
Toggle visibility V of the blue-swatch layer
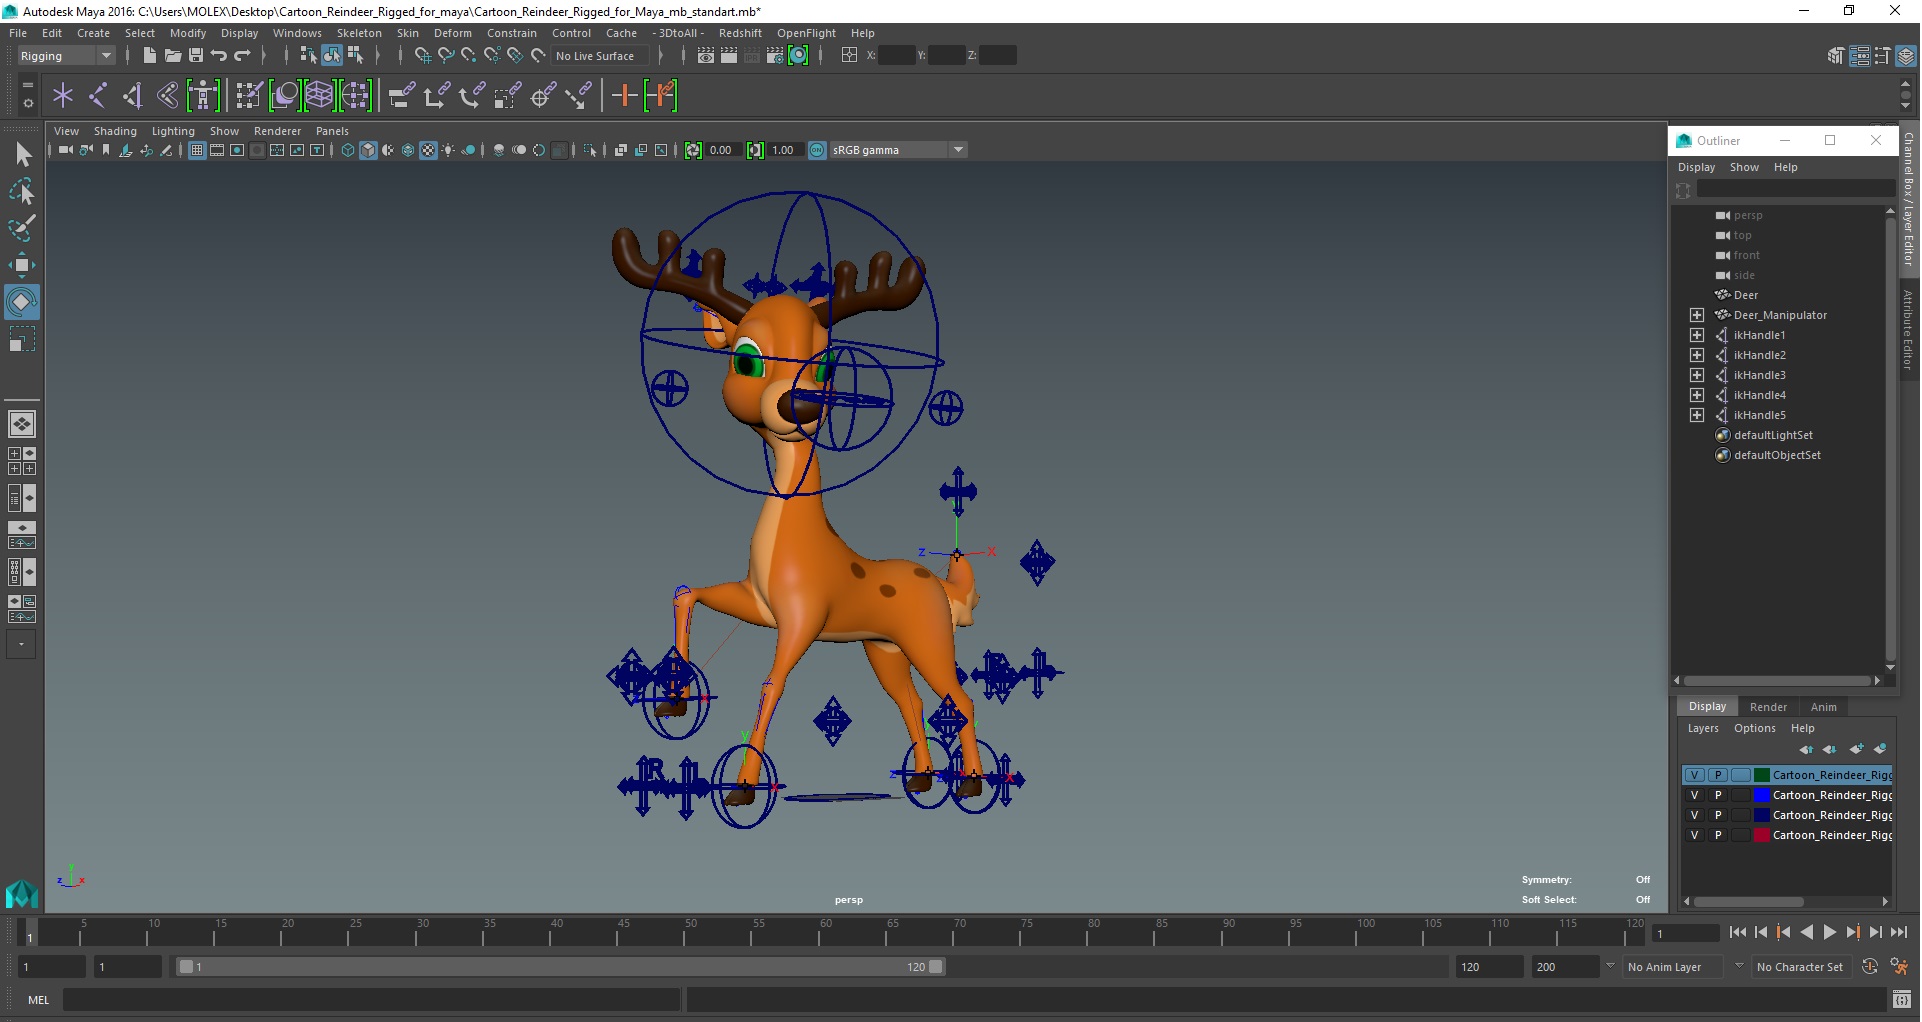(x=1694, y=795)
